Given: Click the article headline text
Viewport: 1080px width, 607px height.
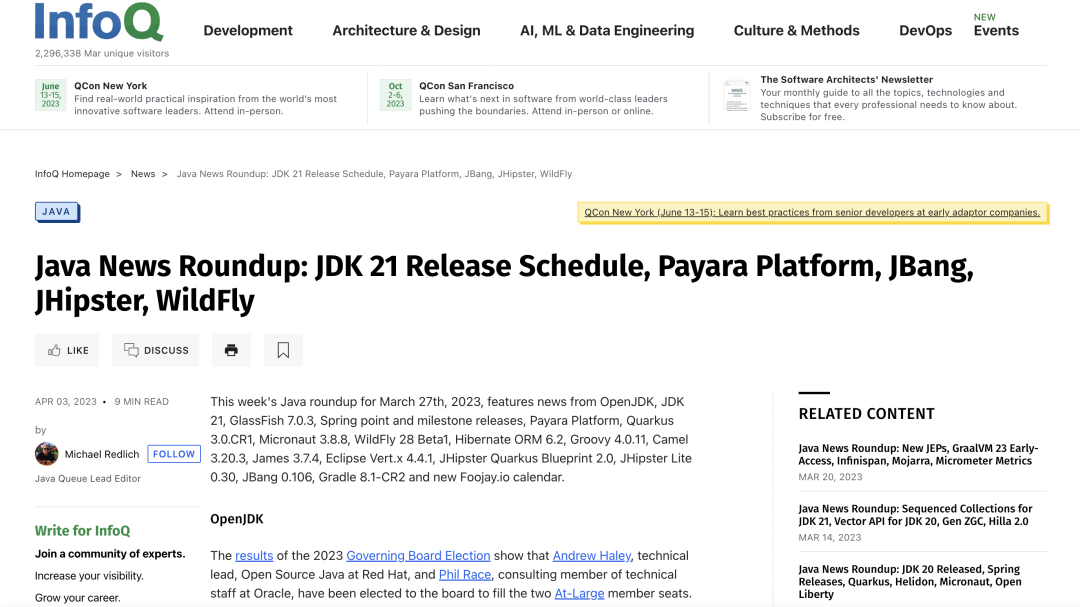Looking at the screenshot, I should point(504,283).
